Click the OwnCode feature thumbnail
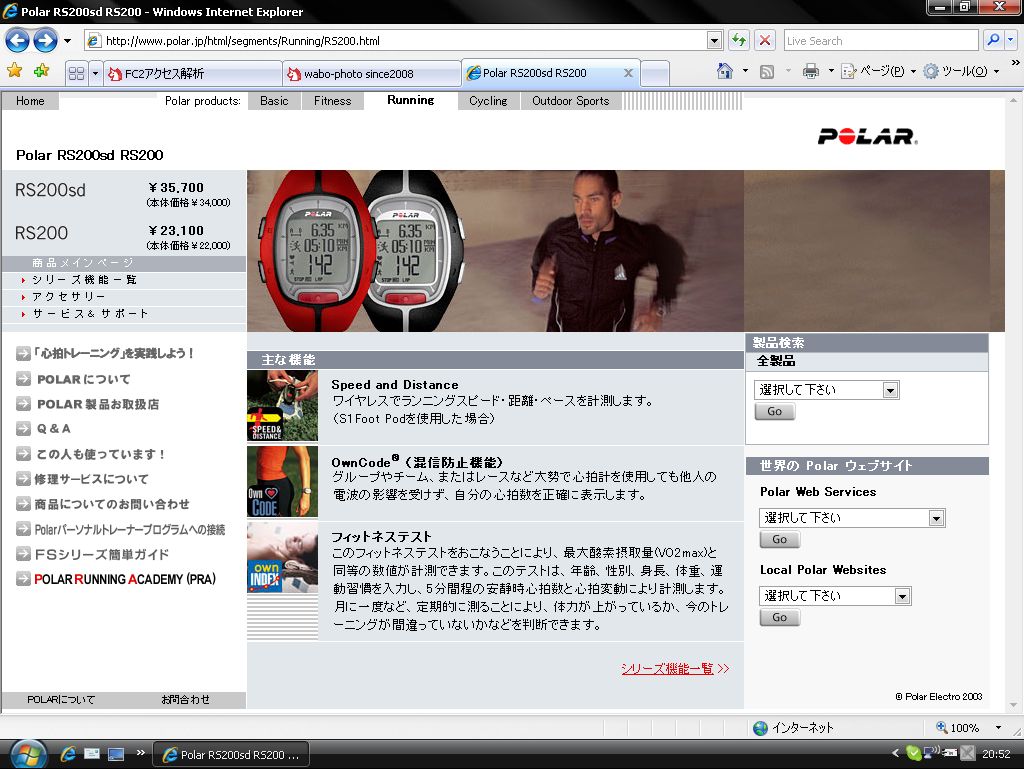This screenshot has width=1024, height=769. [x=283, y=482]
